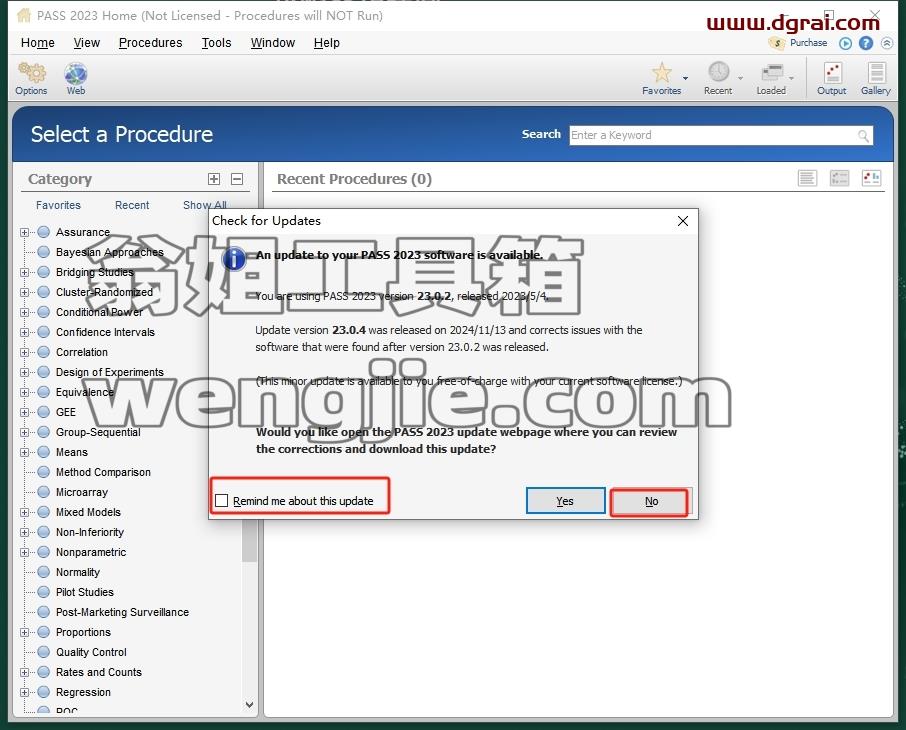Open the Recent clock icon
Viewport: 906px width, 730px height.
(x=718, y=72)
